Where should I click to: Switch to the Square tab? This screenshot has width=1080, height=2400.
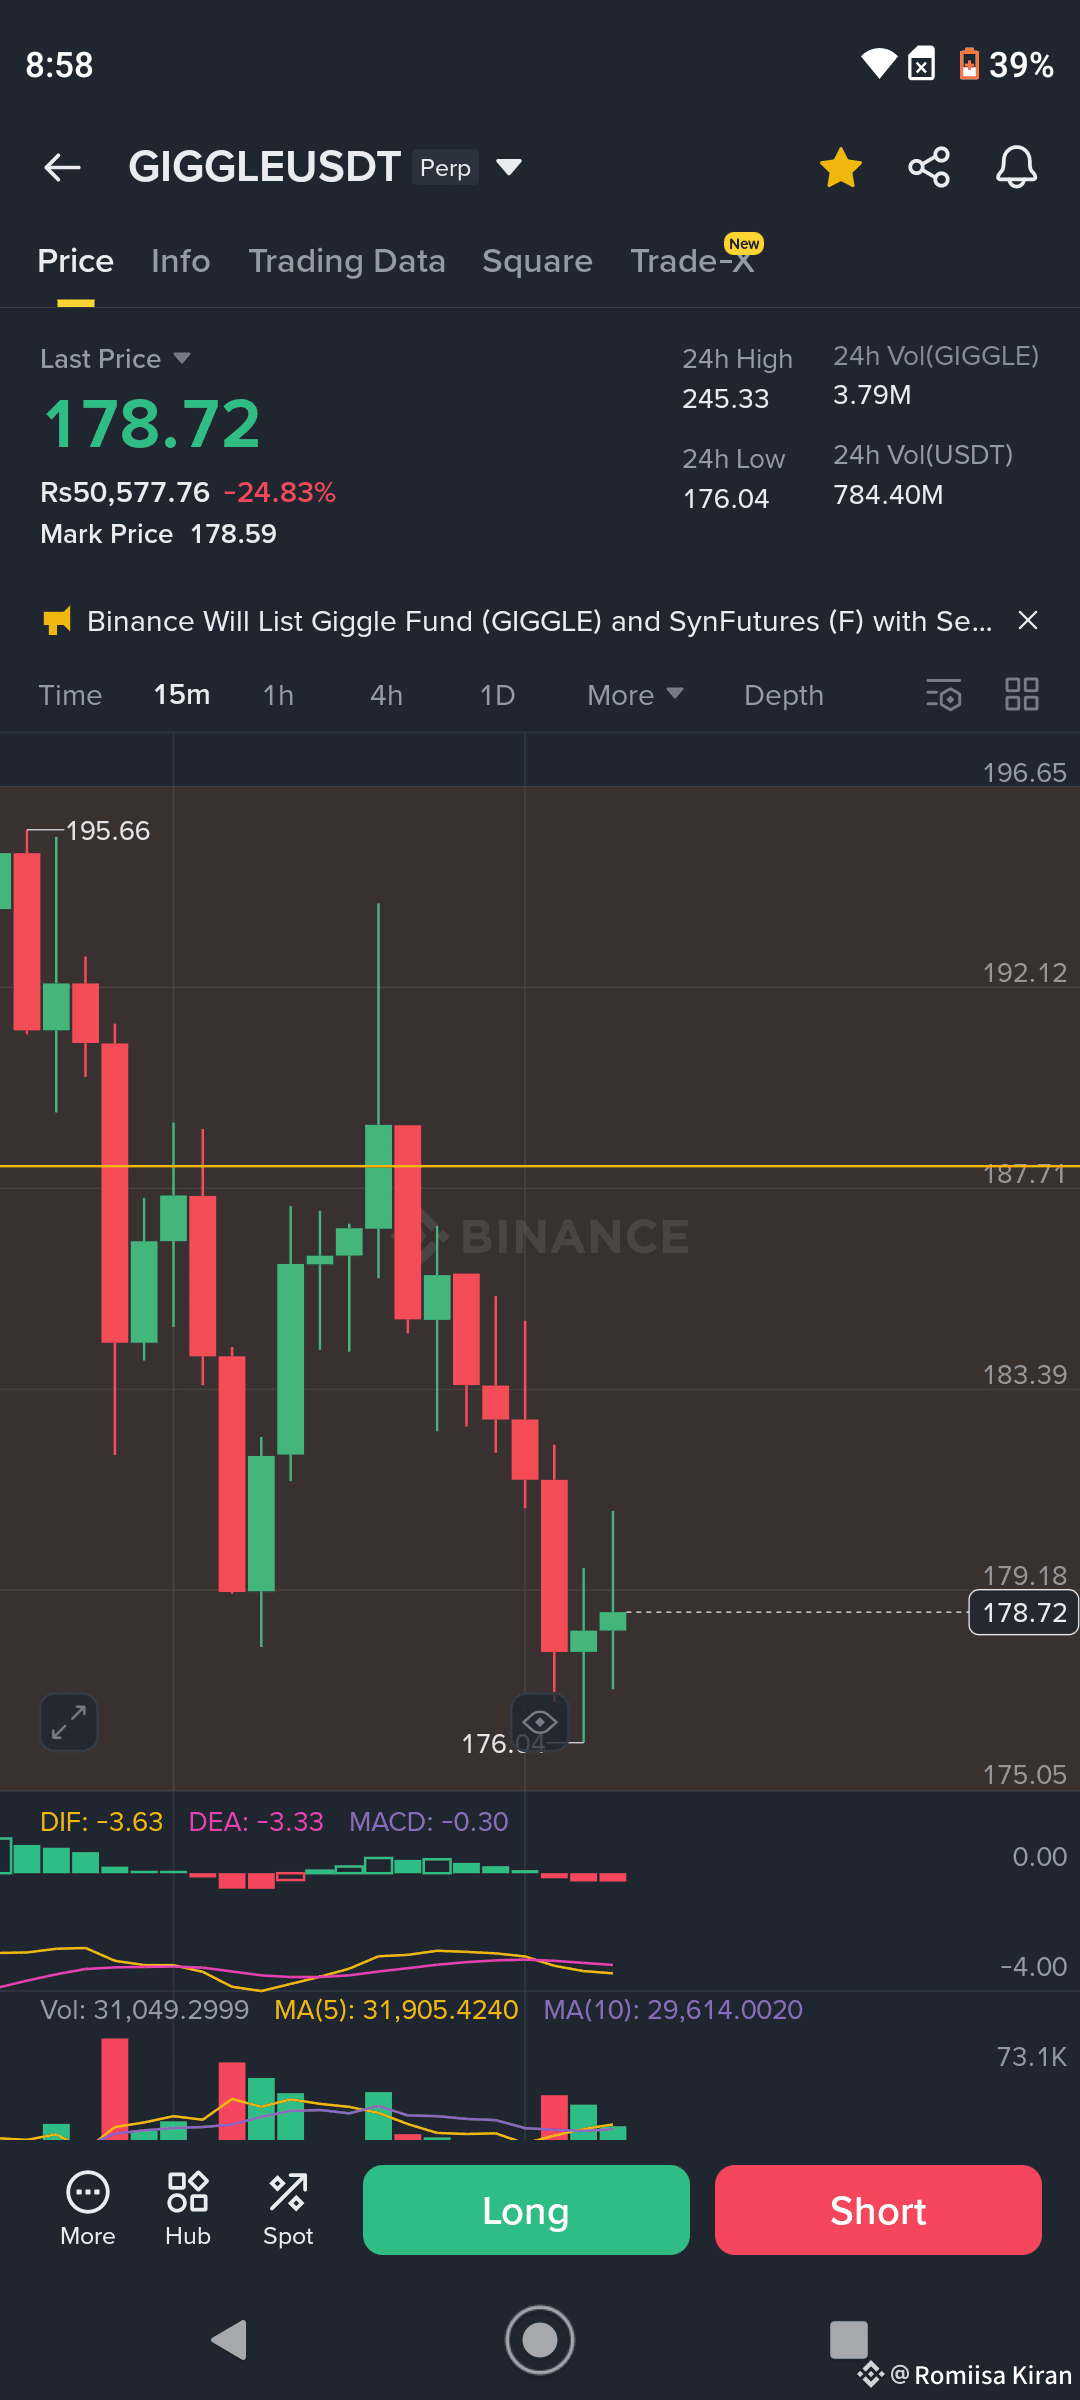[x=537, y=262]
